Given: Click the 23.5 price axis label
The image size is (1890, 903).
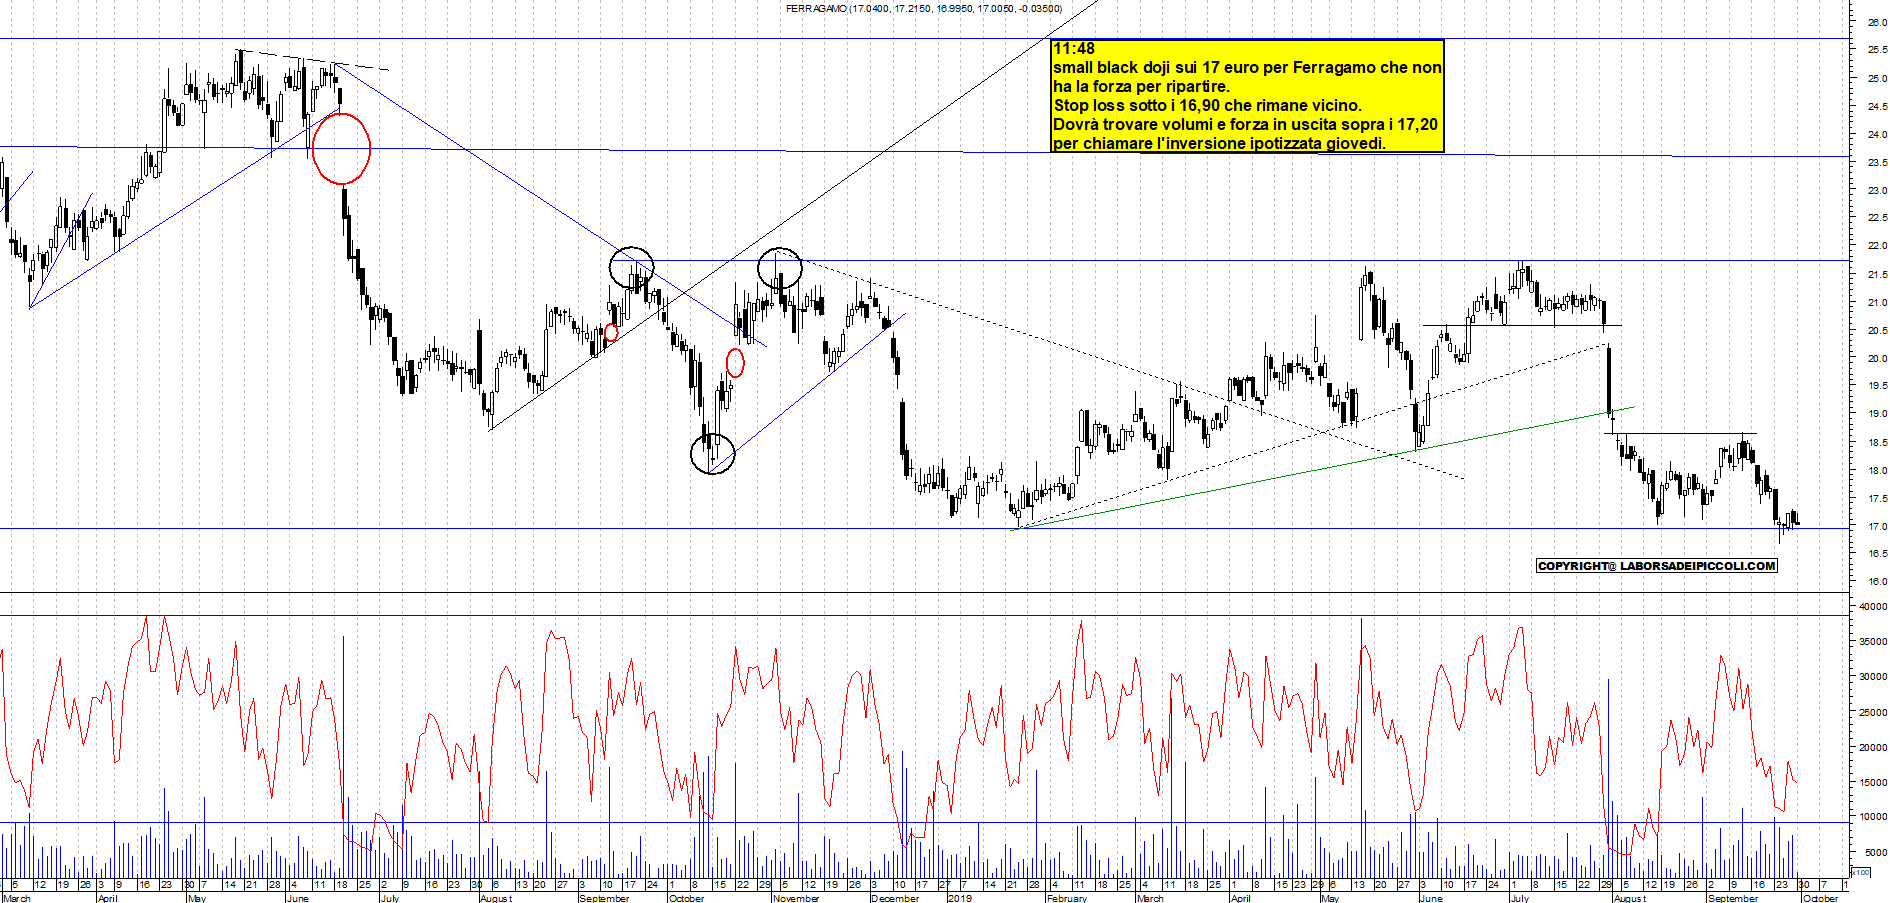Looking at the screenshot, I should pyautogui.click(x=1877, y=162).
